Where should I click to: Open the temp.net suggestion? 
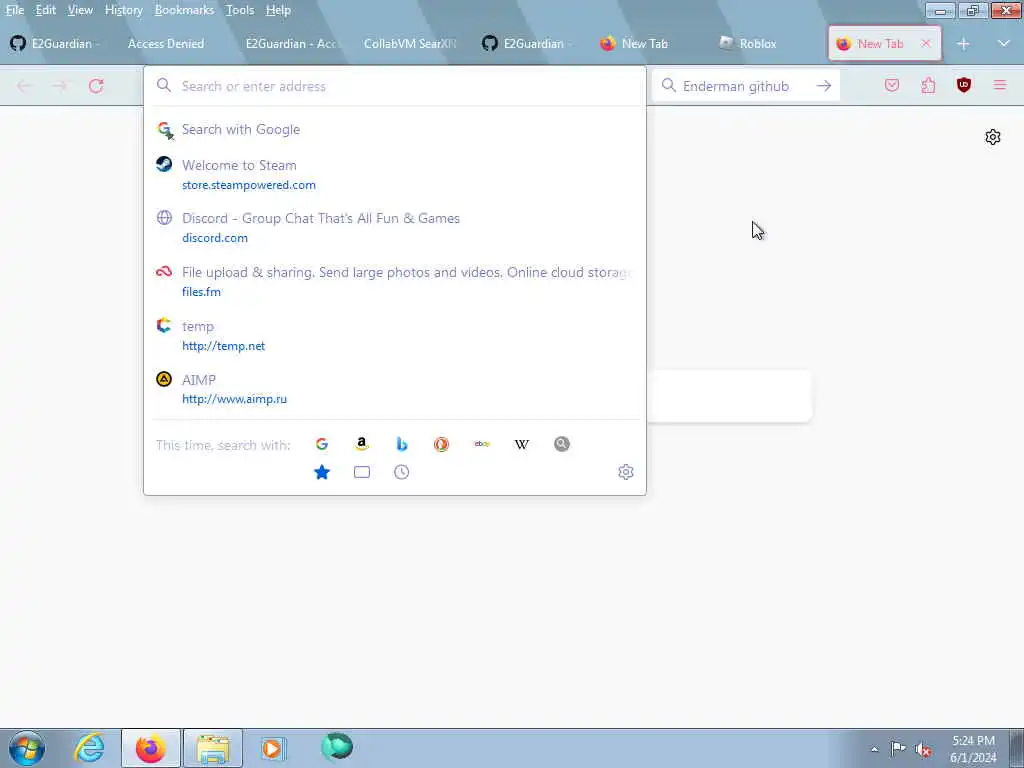(x=394, y=336)
